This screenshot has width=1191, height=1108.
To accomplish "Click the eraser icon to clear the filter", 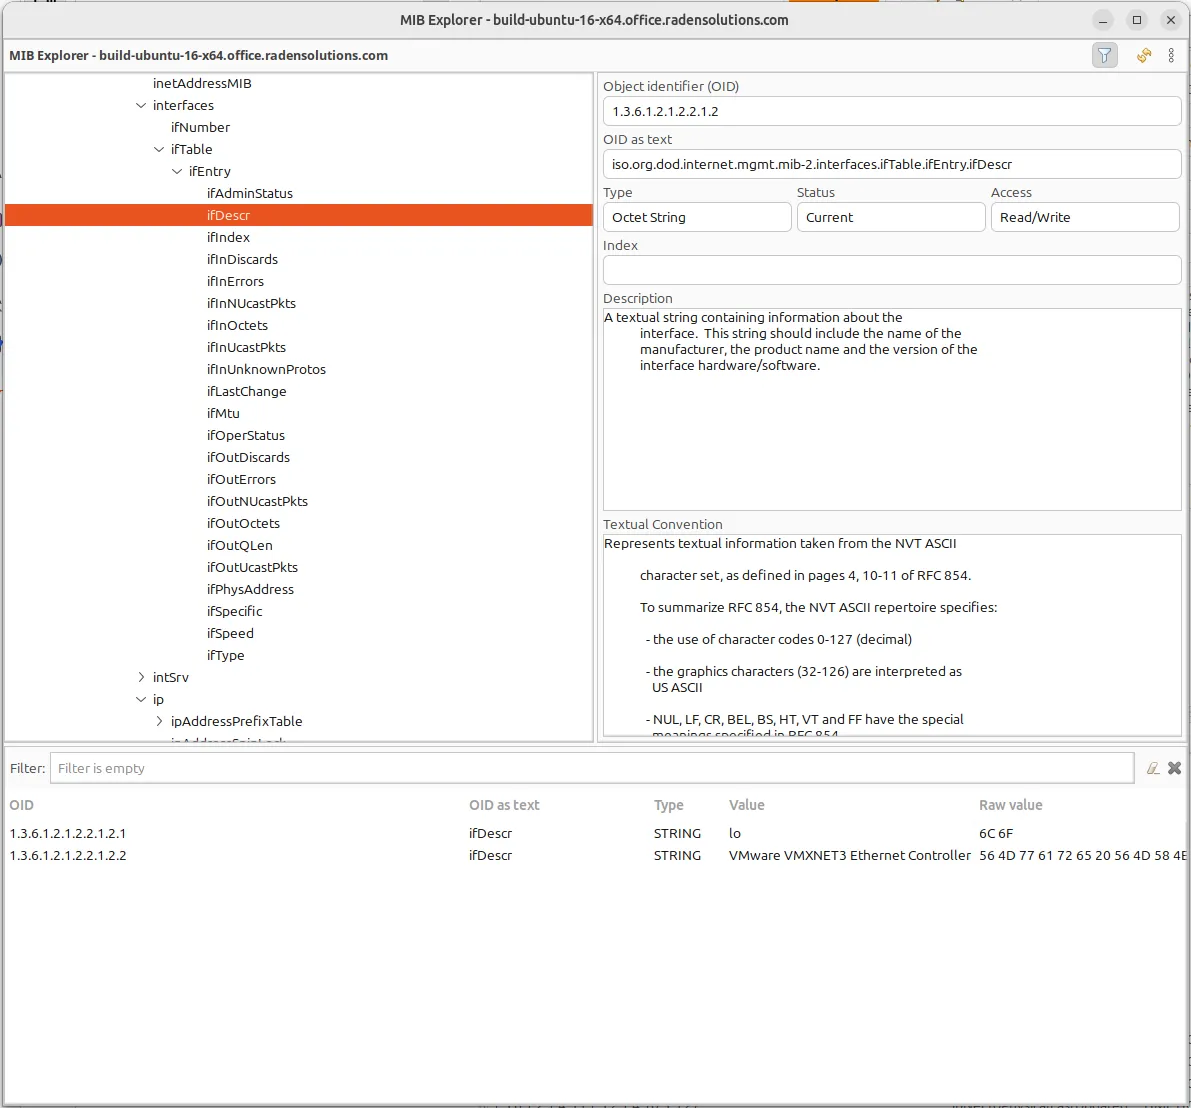I will point(1152,768).
